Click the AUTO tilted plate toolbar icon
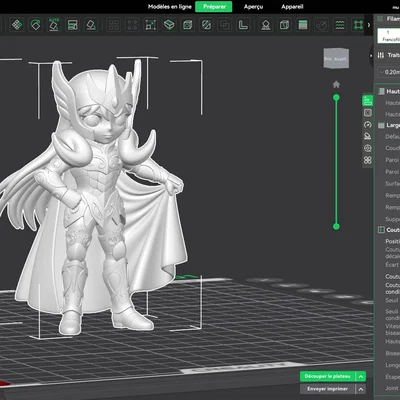400x400 pixels. [54, 25]
